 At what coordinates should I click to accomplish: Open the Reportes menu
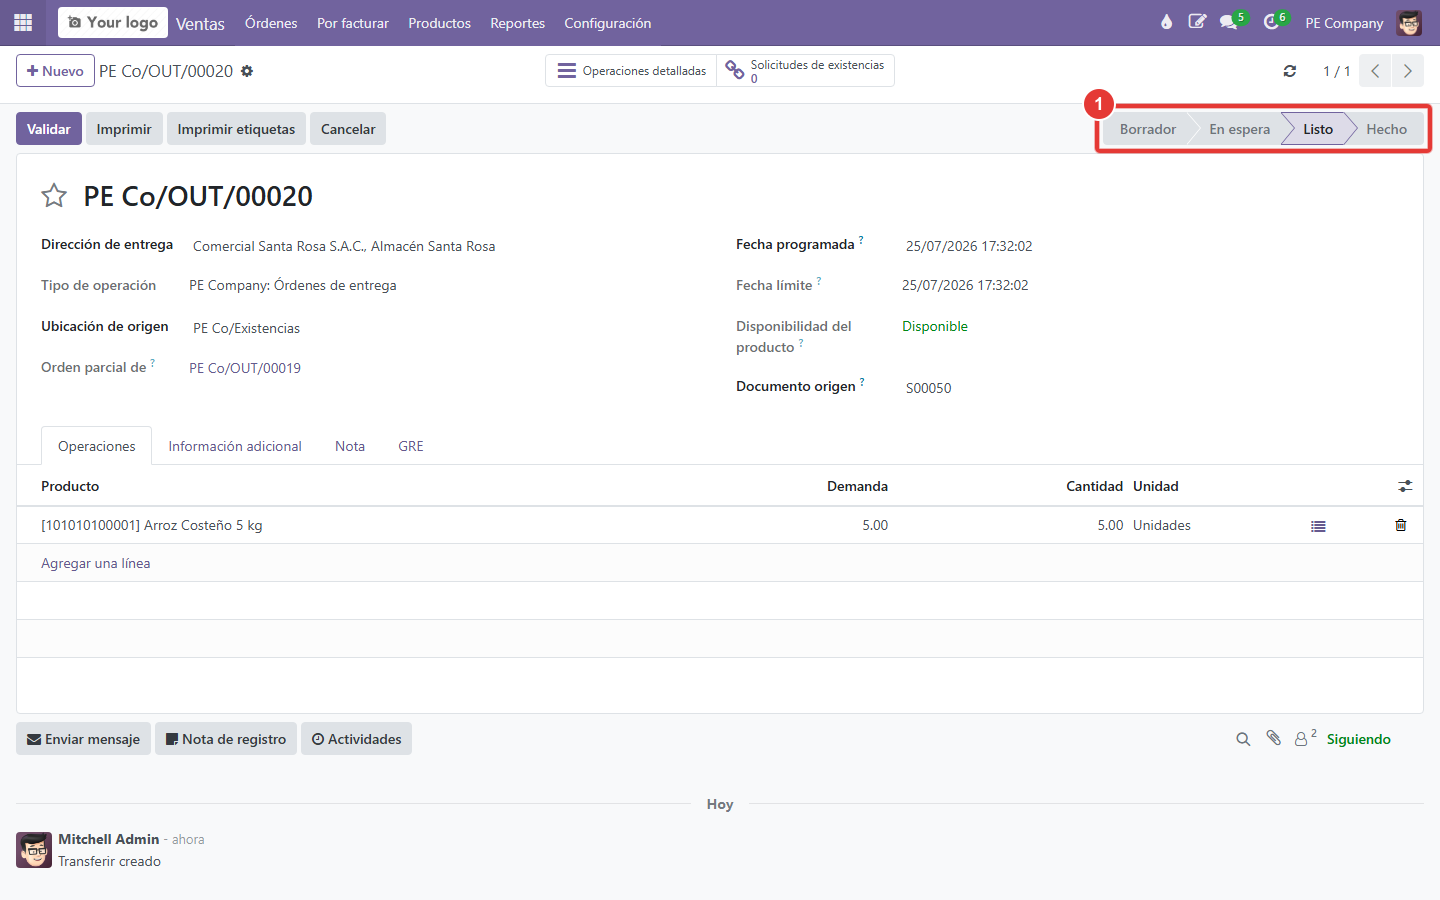[517, 23]
